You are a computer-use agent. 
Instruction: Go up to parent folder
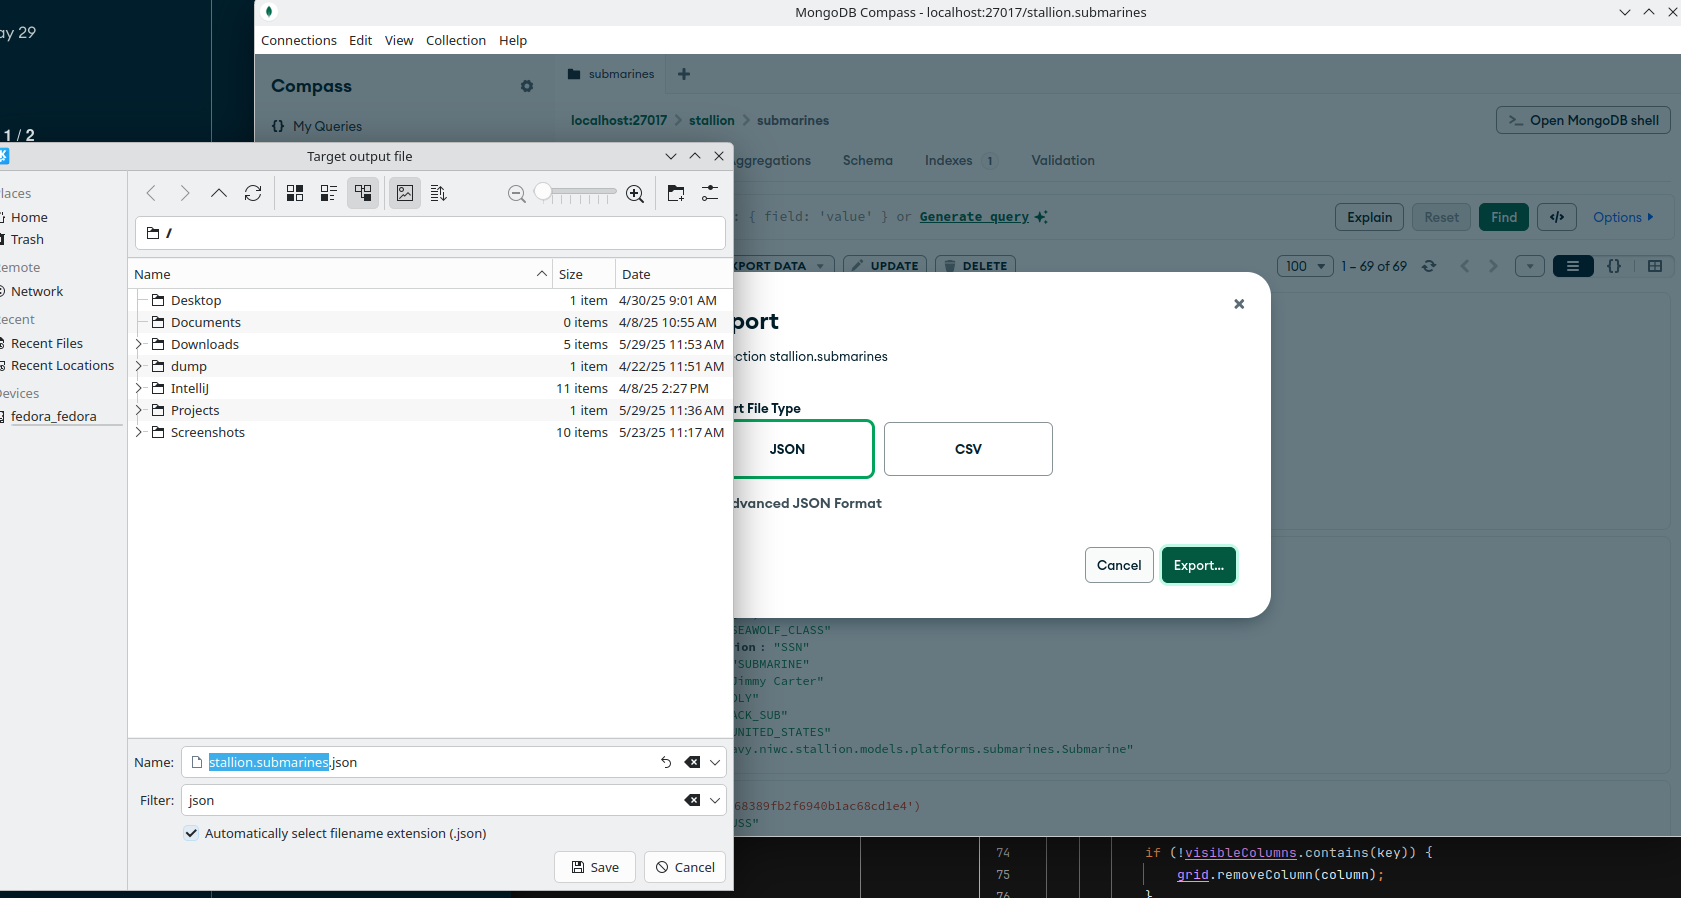[x=218, y=193]
